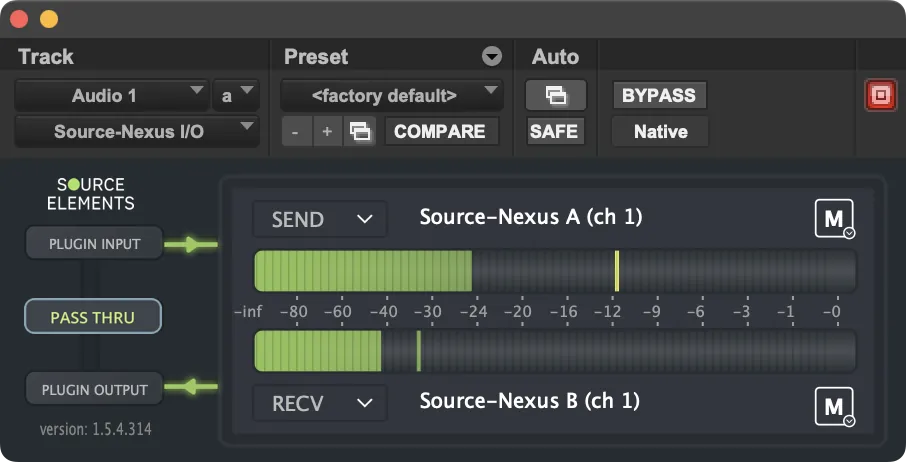Click the -12 meter scale label
This screenshot has height=462, width=906.
point(608,311)
